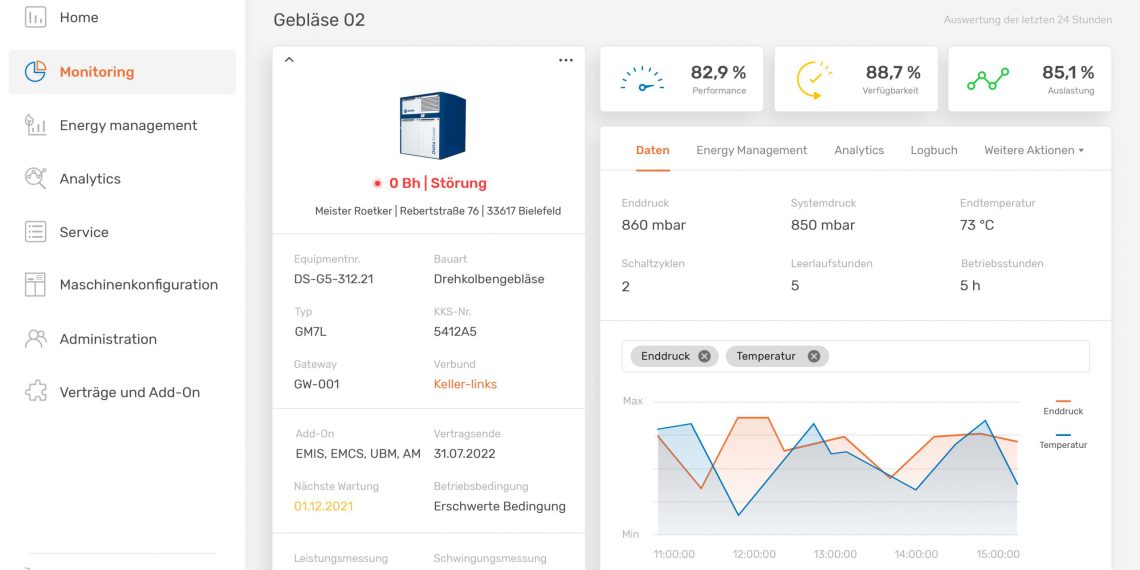Click the Maschinenkonfiguration layout icon
The image size is (1140, 570).
[x=35, y=285]
